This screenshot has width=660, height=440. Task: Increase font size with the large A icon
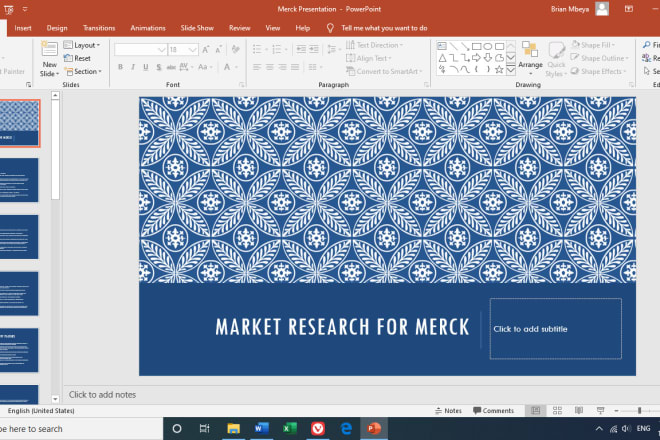coord(205,50)
